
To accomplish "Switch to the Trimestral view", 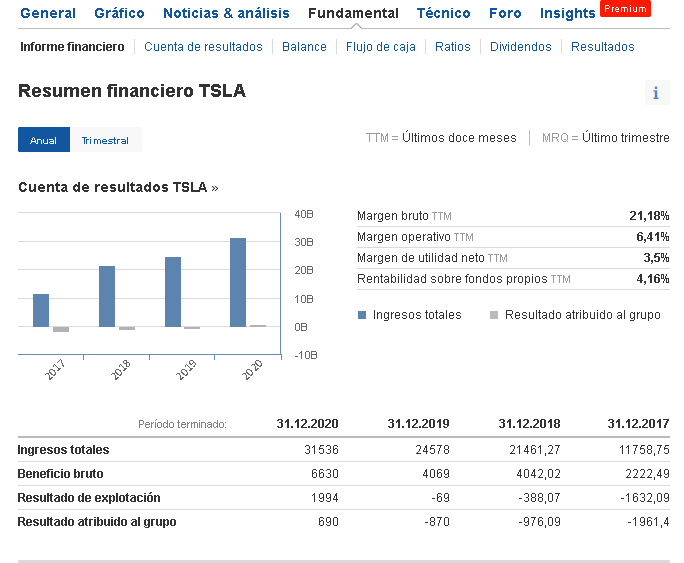I will tap(106, 140).
